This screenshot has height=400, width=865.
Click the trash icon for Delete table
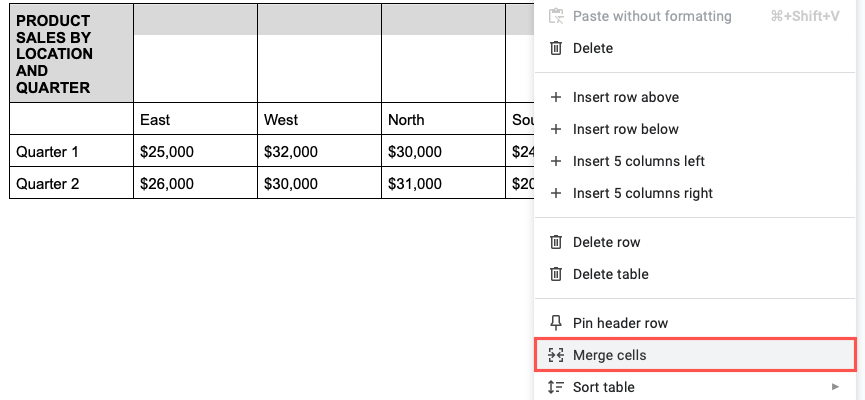556,274
